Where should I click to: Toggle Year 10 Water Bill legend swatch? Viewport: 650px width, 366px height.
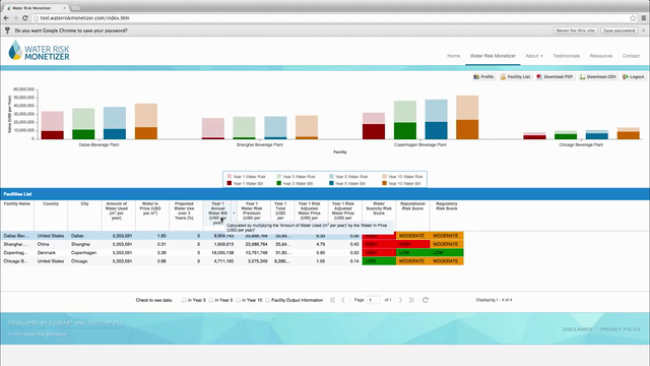384,183
